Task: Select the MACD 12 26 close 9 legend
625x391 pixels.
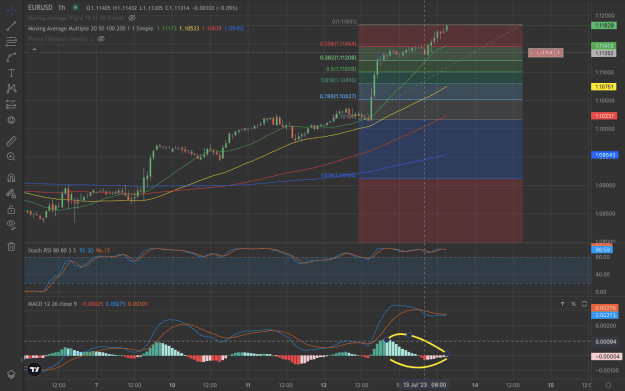Action: pyautogui.click(x=52, y=304)
